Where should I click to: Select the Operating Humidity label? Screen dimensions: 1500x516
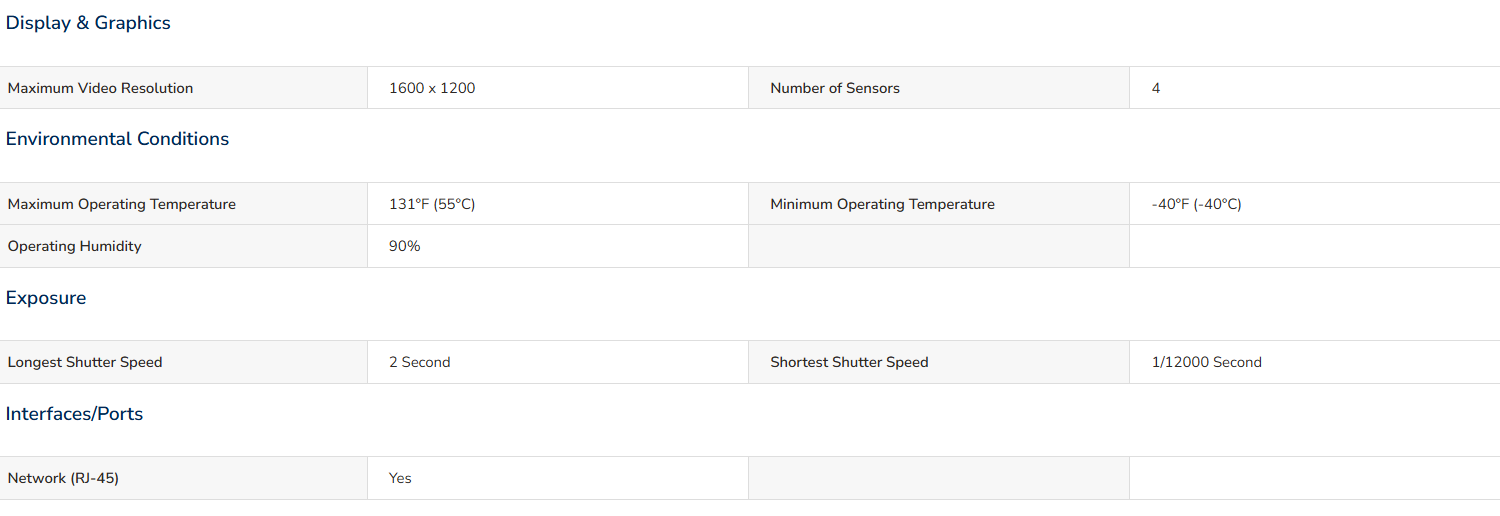click(x=75, y=246)
